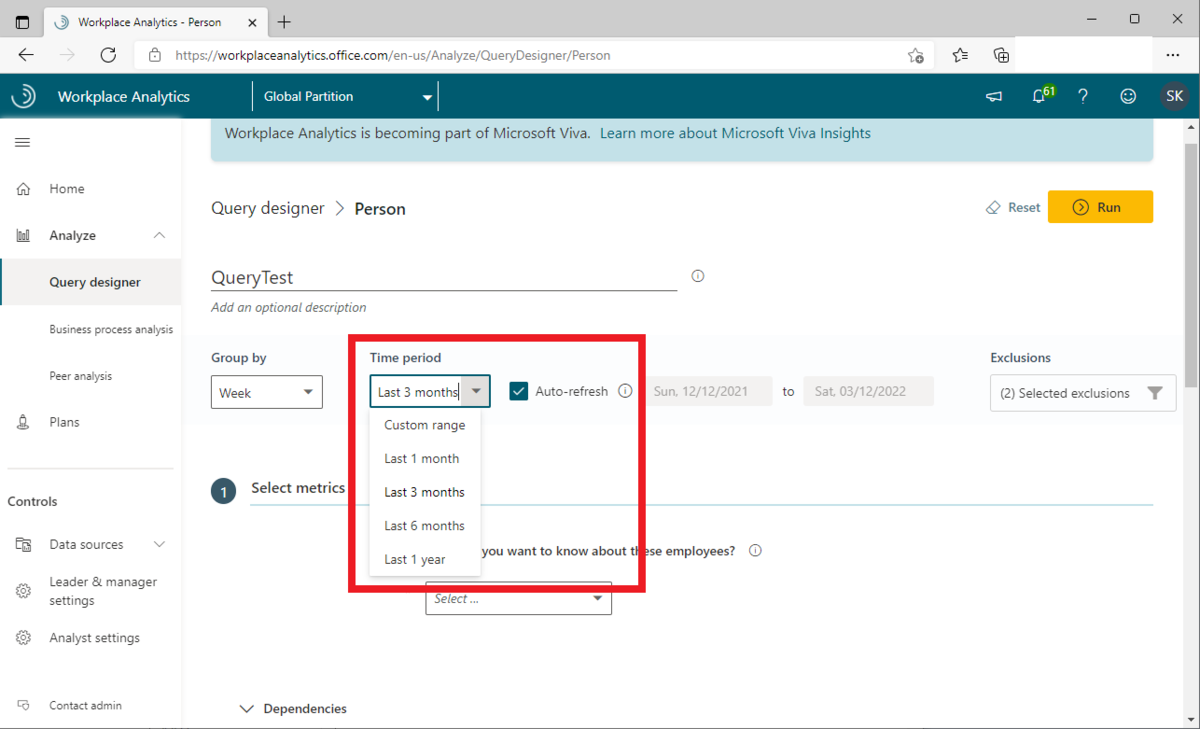The image size is (1200, 729).
Task: Choose Last 1 month option
Action: point(425,458)
